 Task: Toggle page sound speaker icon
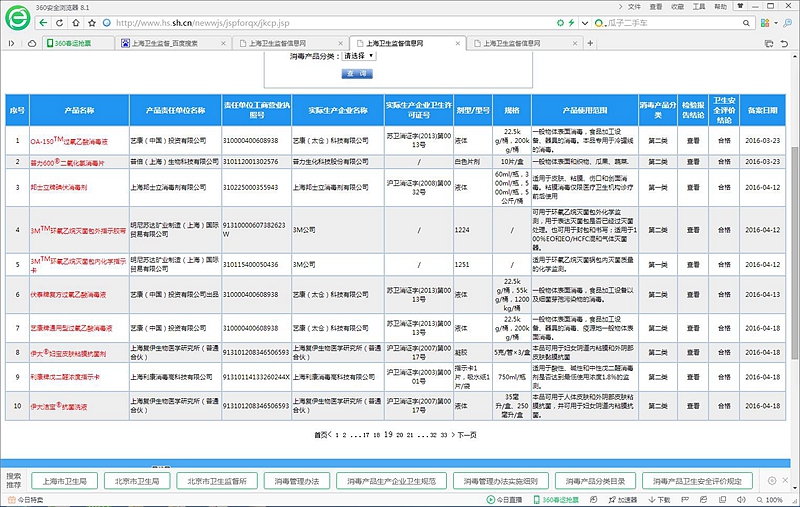[x=741, y=500]
